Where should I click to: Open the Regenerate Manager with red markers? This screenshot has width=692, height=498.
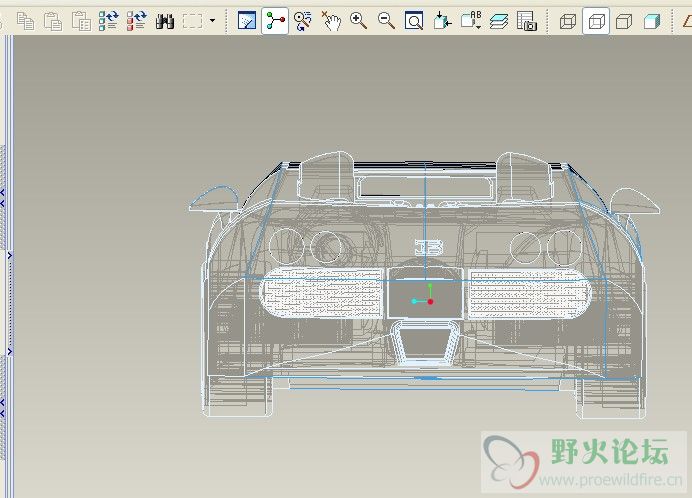(x=136, y=21)
